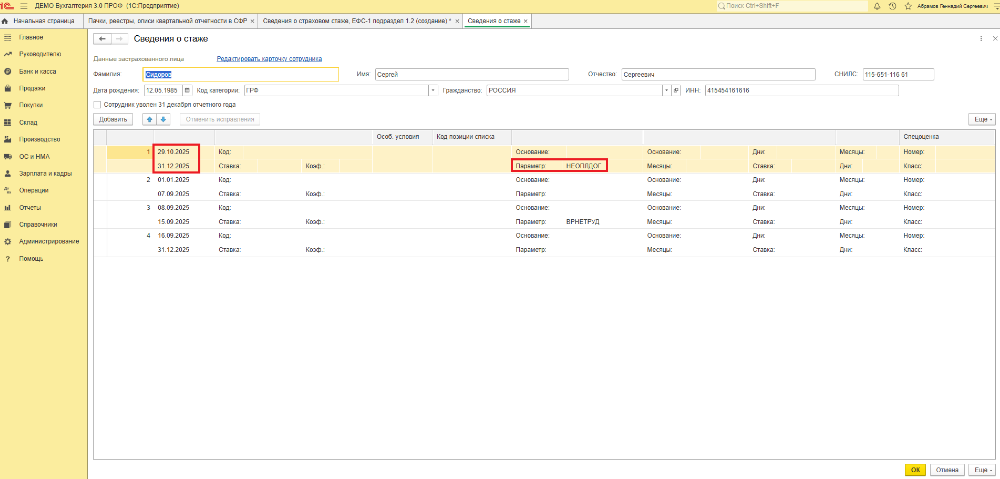Click the Начальная страница home icon
This screenshot has height=479, width=1000.
(5, 21)
